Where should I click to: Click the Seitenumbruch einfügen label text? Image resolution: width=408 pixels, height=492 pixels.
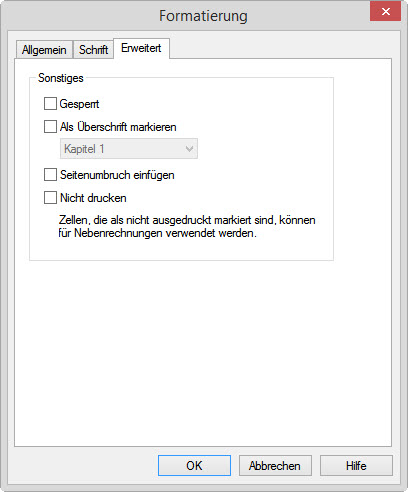pyautogui.click(x=117, y=175)
